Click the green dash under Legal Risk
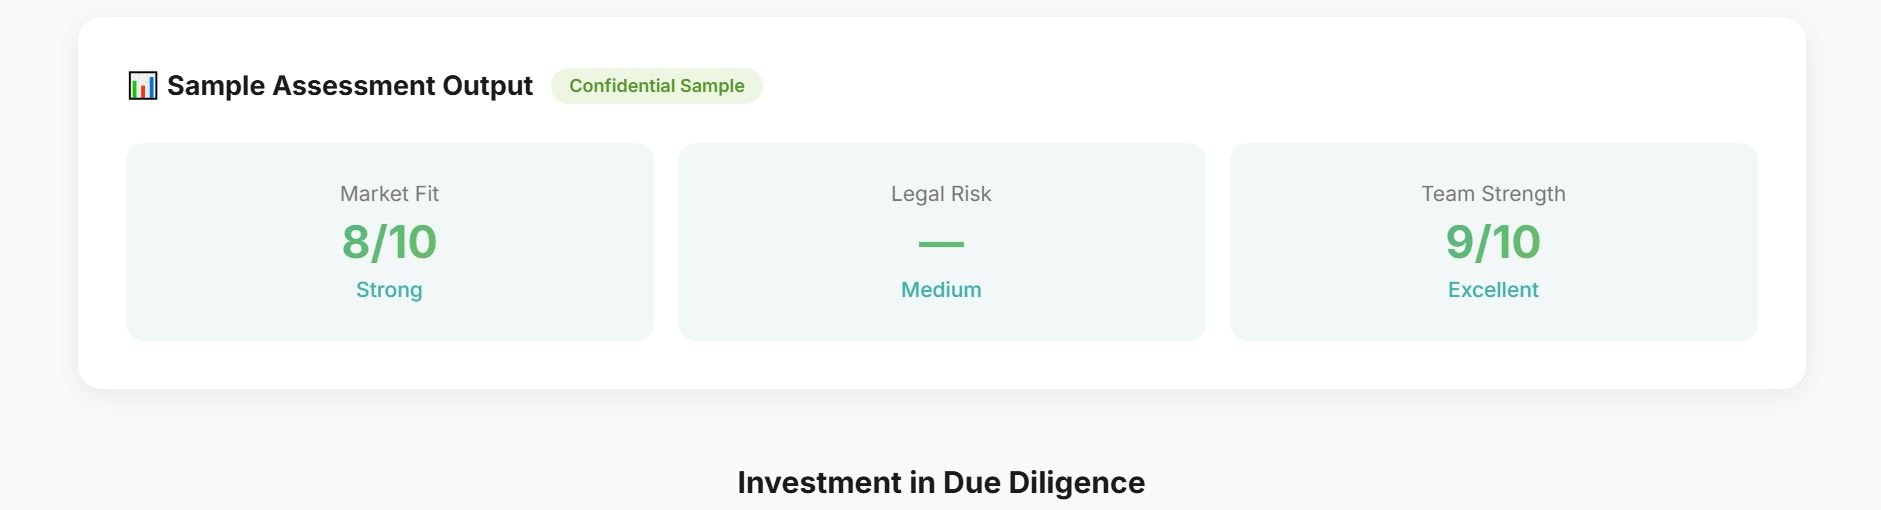 point(941,244)
